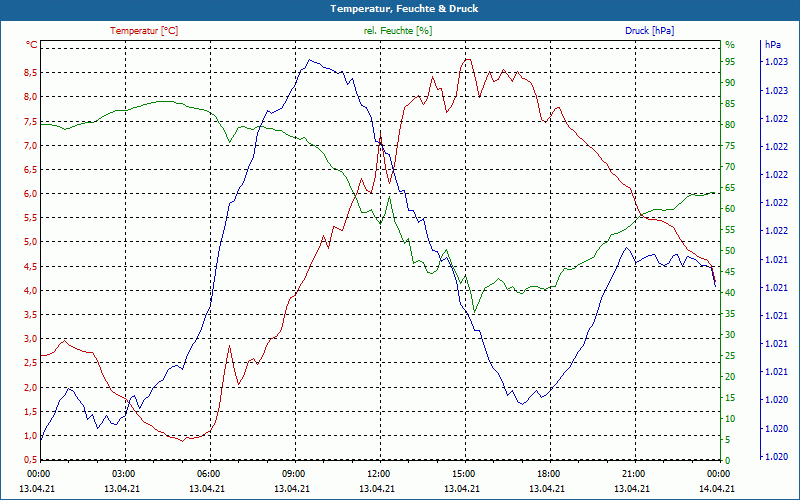Click the green "35" humidity axis tick
Screen dimensions: 800x500
[x=730, y=314]
